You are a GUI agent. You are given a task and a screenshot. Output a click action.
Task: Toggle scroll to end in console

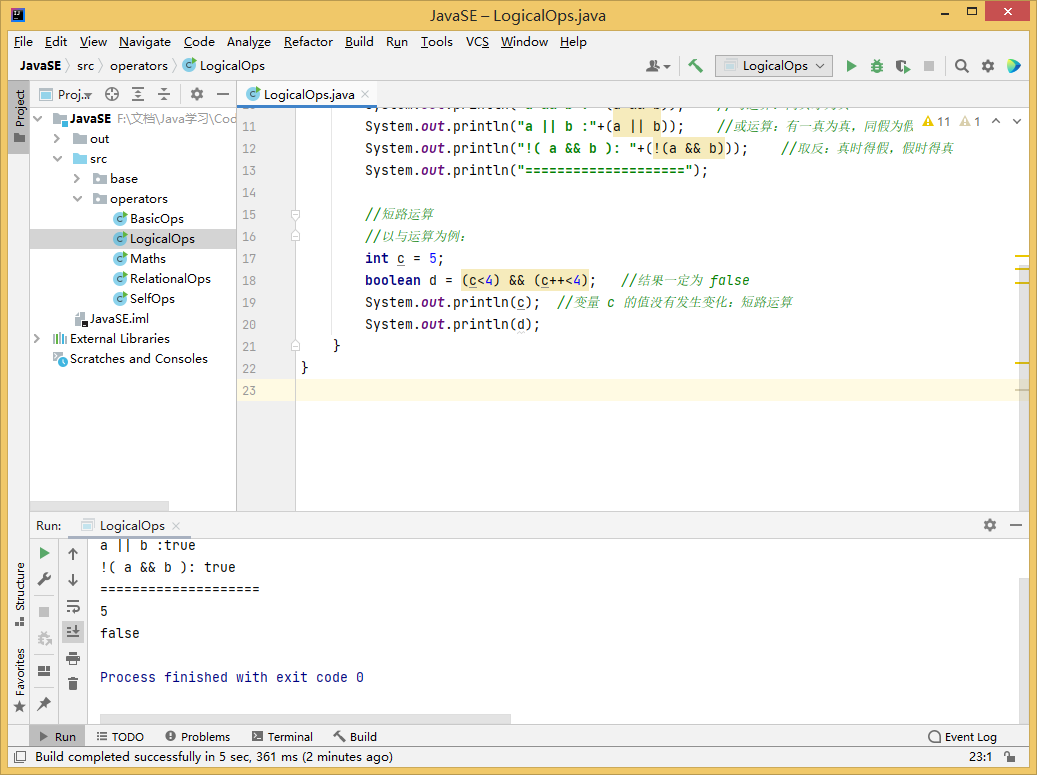click(x=73, y=632)
